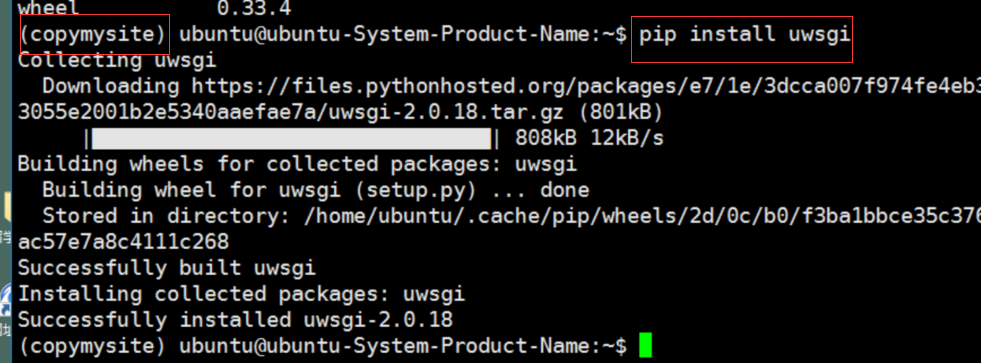Click the pip download progress bar
Viewport: 981px width, 363px height.
(292, 139)
